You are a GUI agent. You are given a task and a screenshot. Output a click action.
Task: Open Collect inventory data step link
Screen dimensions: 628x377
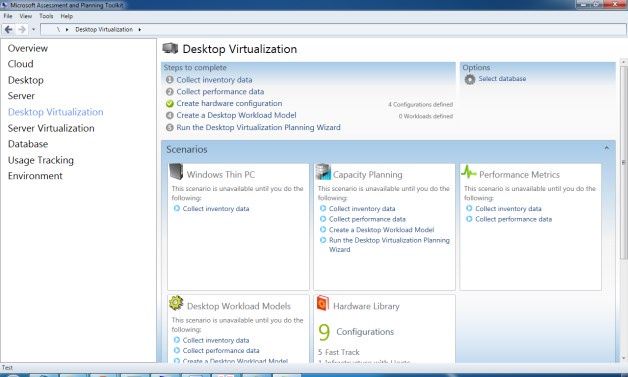(214, 80)
